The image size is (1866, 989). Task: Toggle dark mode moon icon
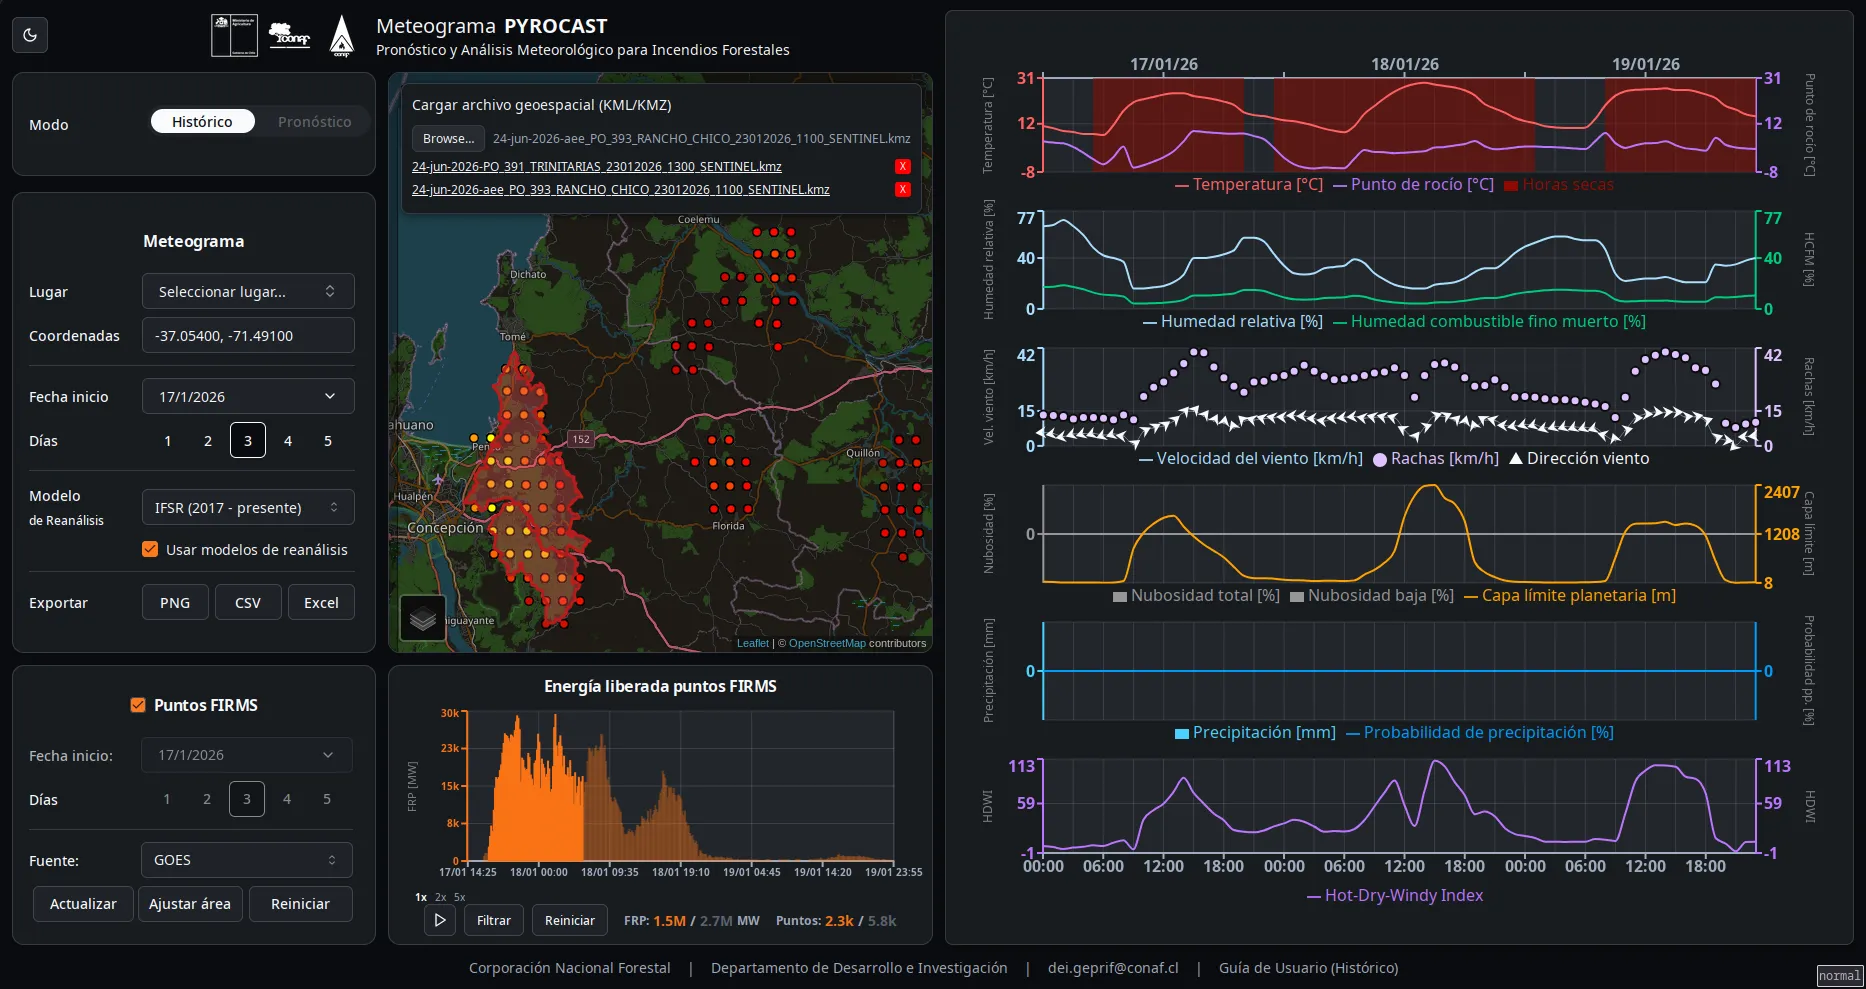pyautogui.click(x=30, y=35)
